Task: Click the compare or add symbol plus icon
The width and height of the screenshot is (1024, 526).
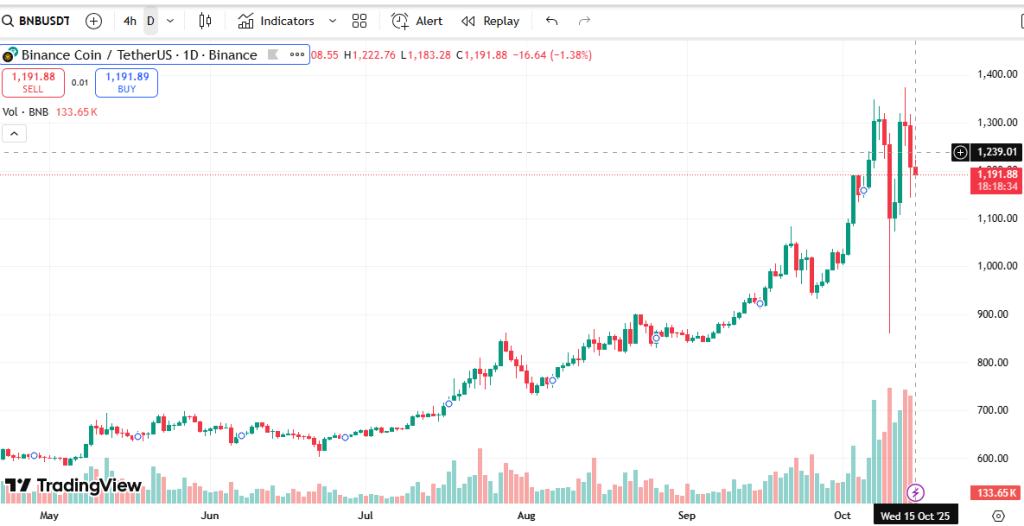Action: tap(93, 21)
